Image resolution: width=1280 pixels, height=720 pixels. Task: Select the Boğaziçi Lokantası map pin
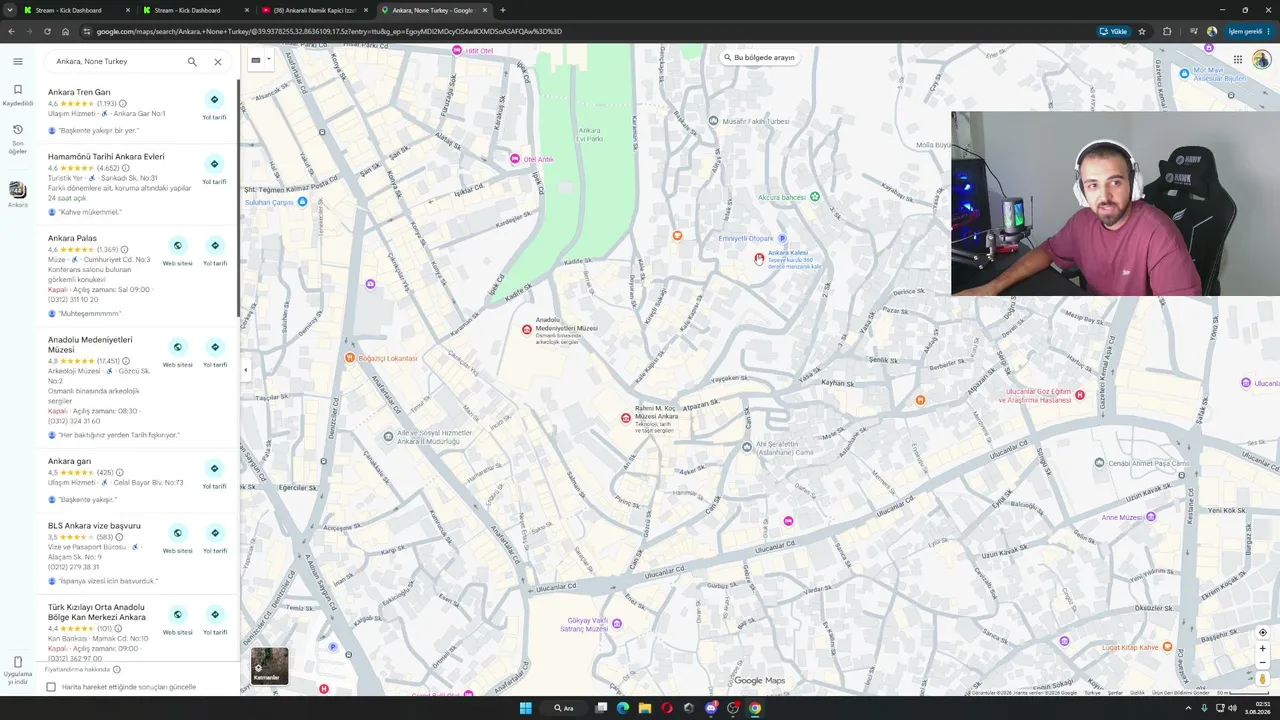tap(350, 357)
